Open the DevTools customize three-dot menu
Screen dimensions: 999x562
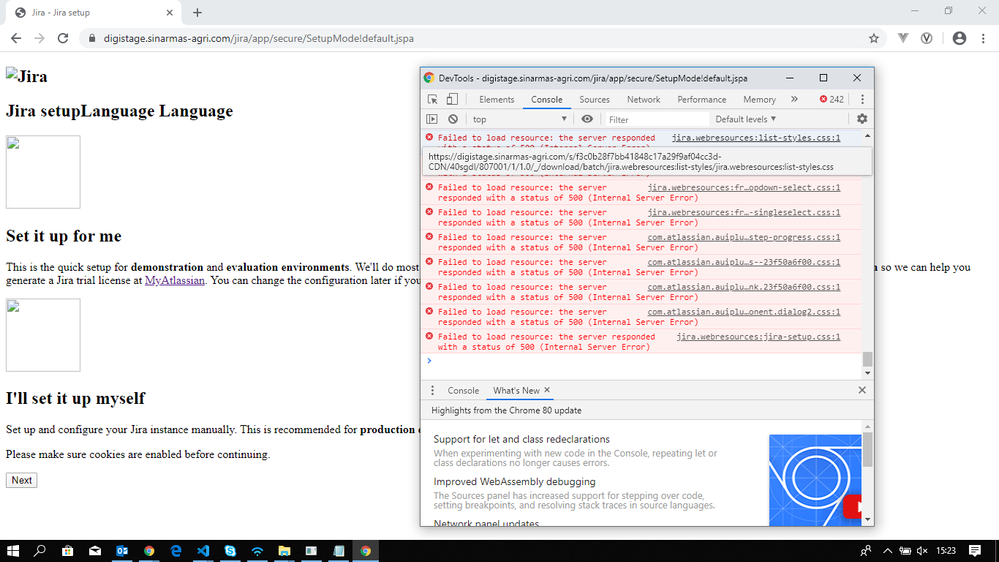point(863,99)
